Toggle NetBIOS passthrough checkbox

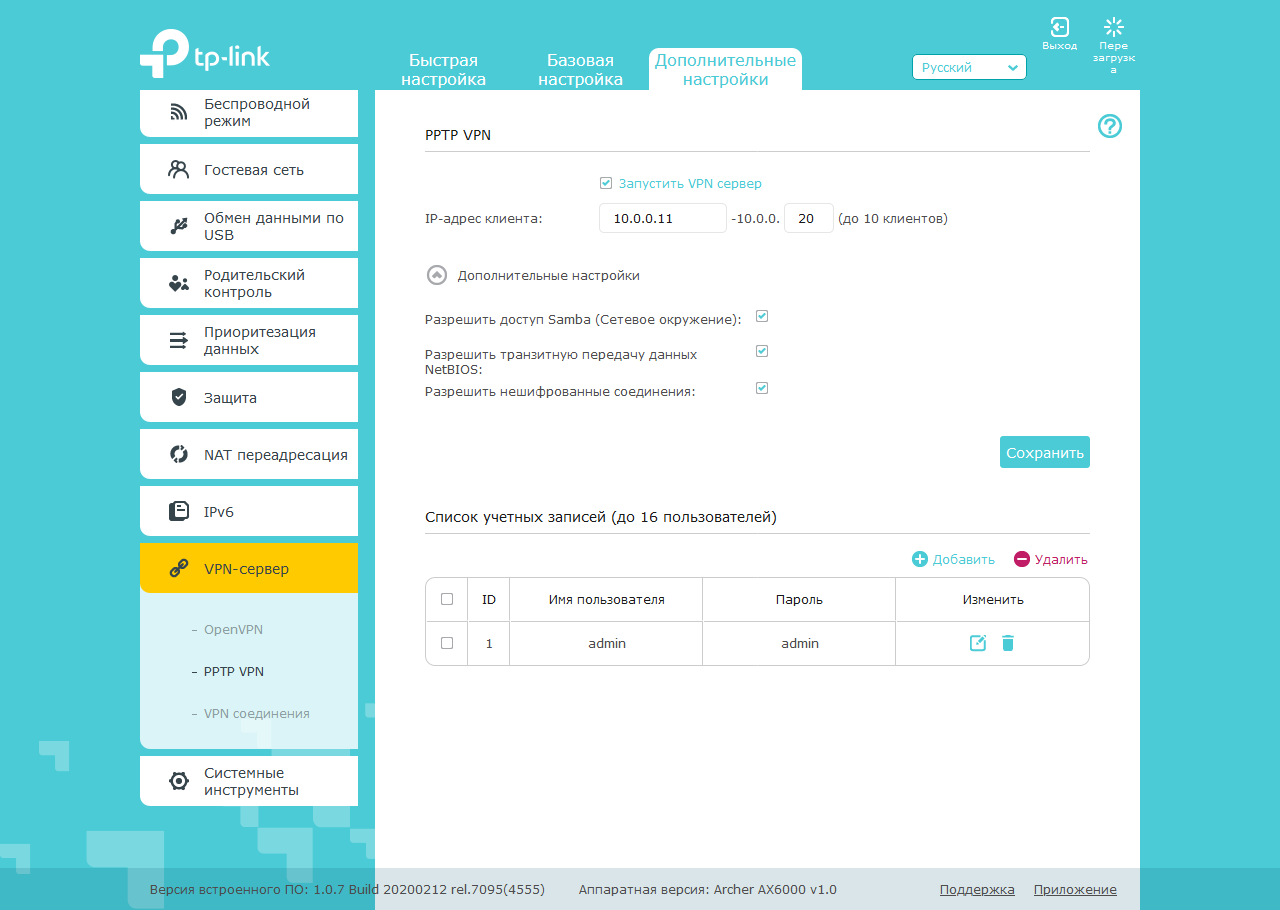tap(762, 351)
